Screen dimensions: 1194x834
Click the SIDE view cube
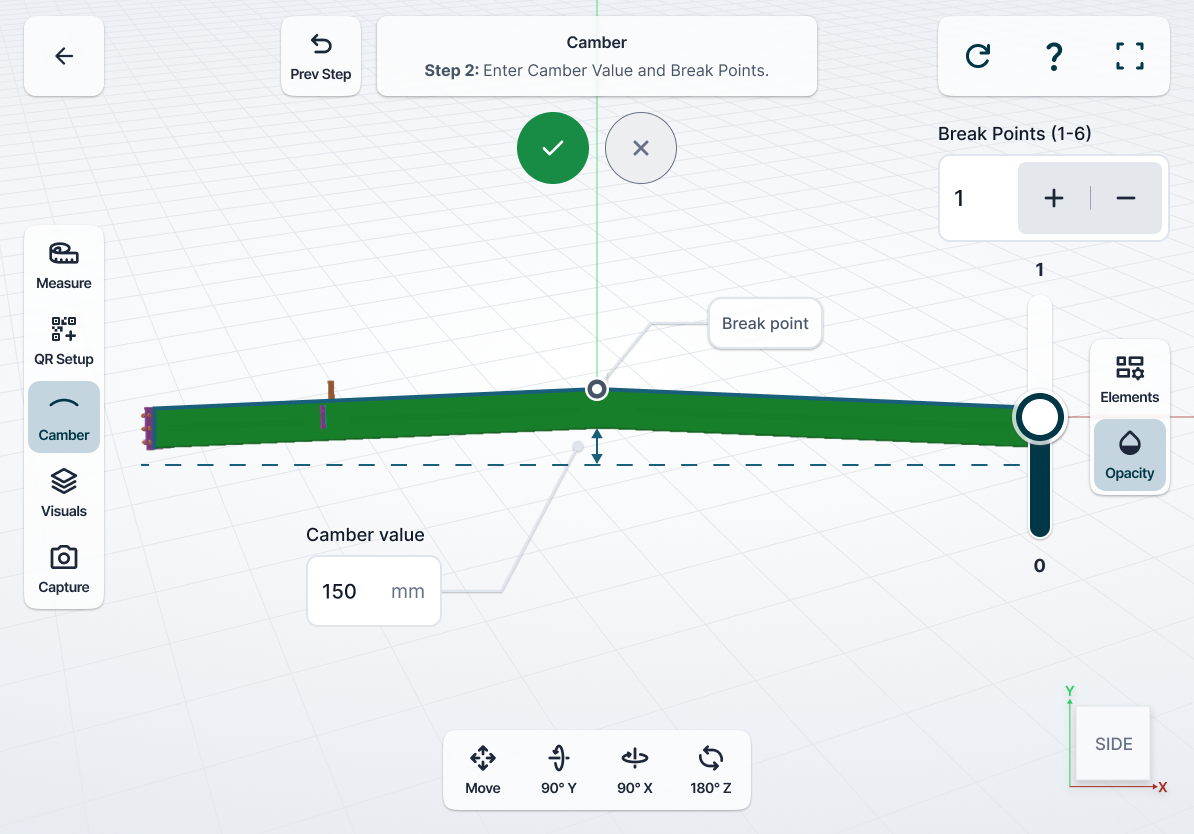pyautogui.click(x=1113, y=744)
